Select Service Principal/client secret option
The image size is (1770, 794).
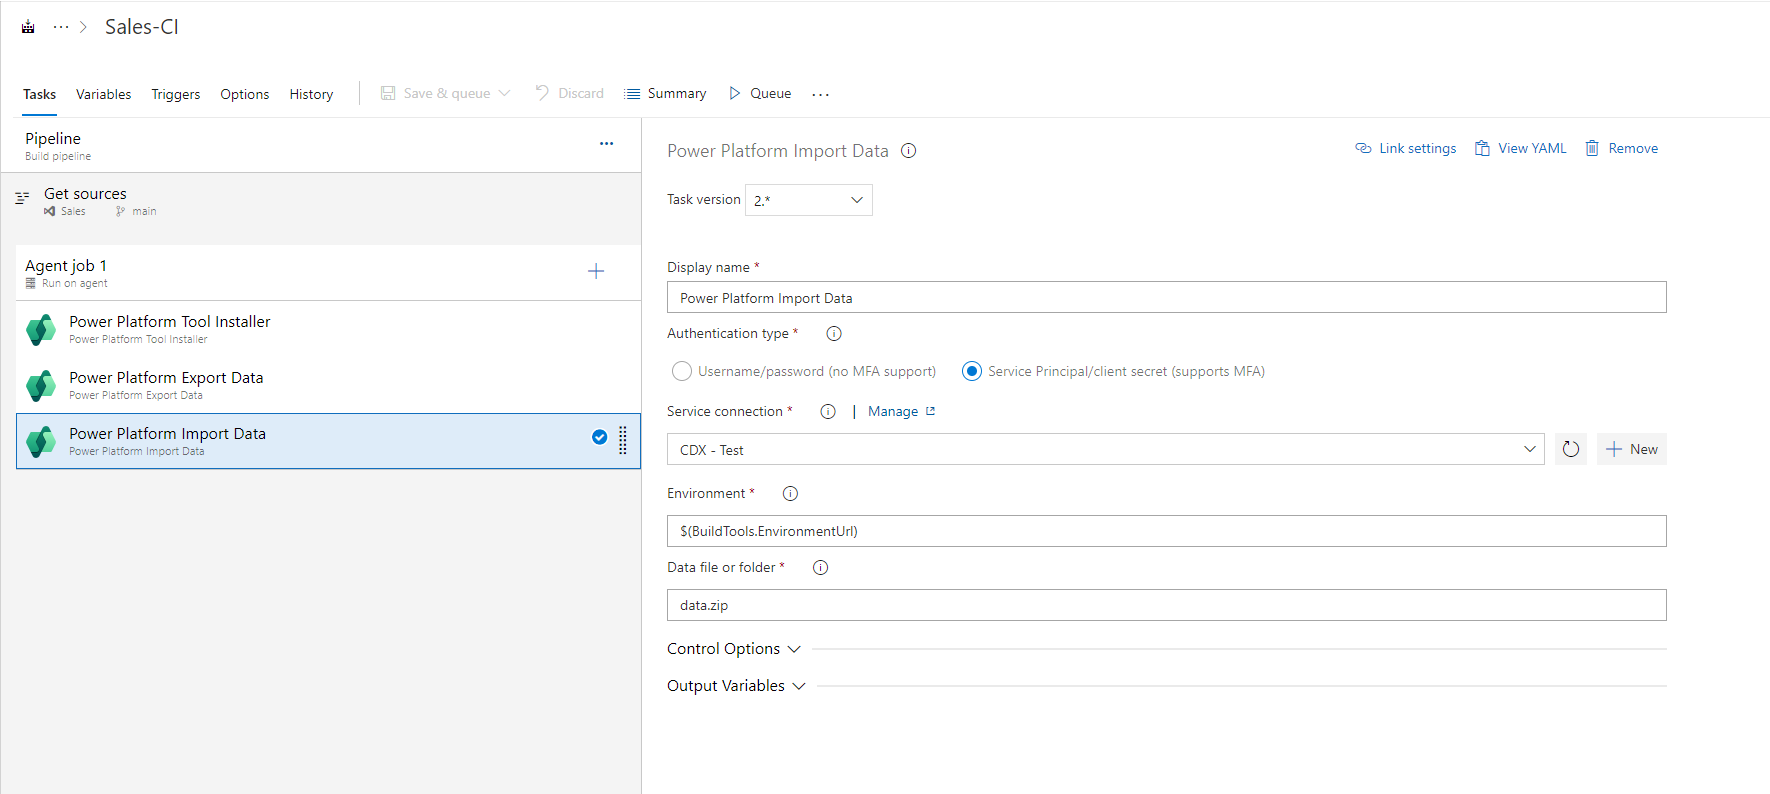[x=972, y=372]
